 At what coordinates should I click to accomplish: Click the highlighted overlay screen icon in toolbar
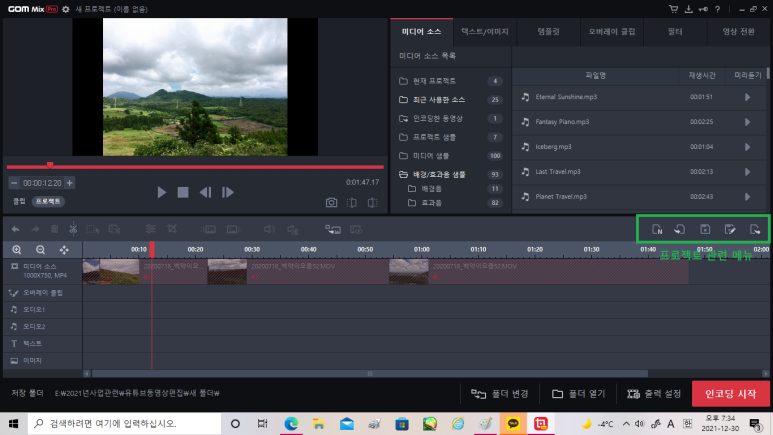[333, 229]
